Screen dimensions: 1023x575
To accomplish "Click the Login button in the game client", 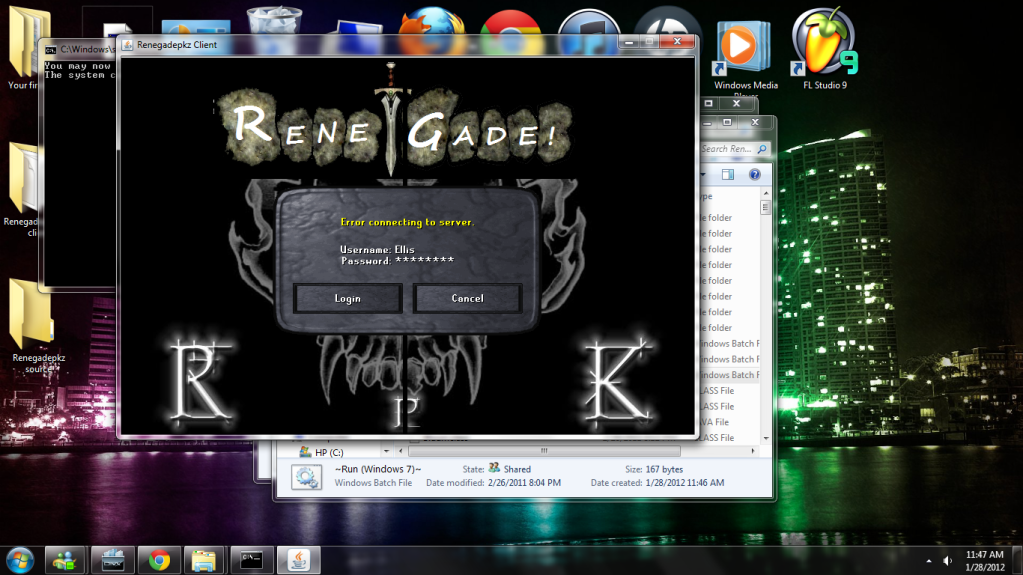I will click(x=347, y=298).
